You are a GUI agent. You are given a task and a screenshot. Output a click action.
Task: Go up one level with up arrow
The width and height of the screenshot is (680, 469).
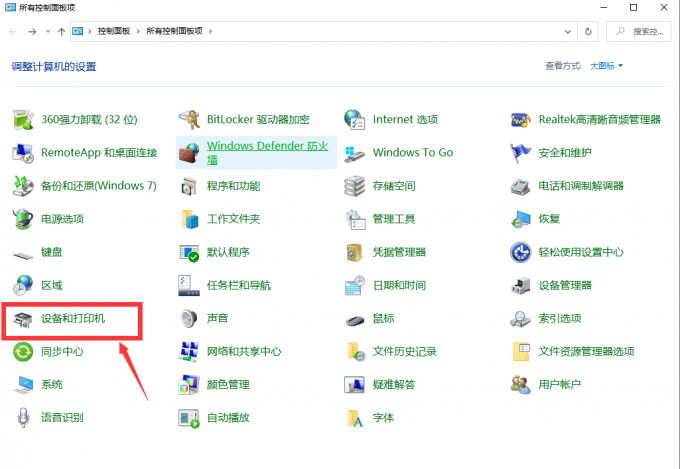coord(62,31)
